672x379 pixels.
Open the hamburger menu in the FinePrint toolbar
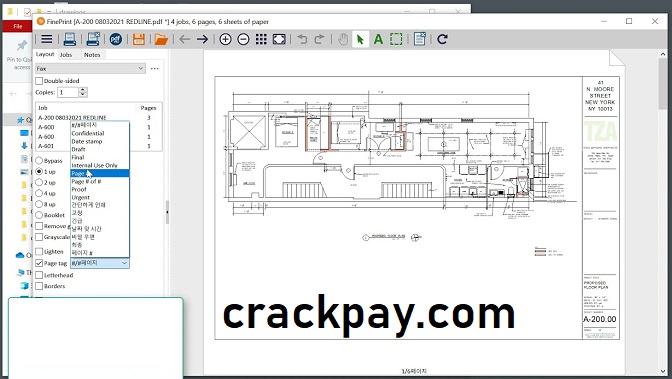47,39
